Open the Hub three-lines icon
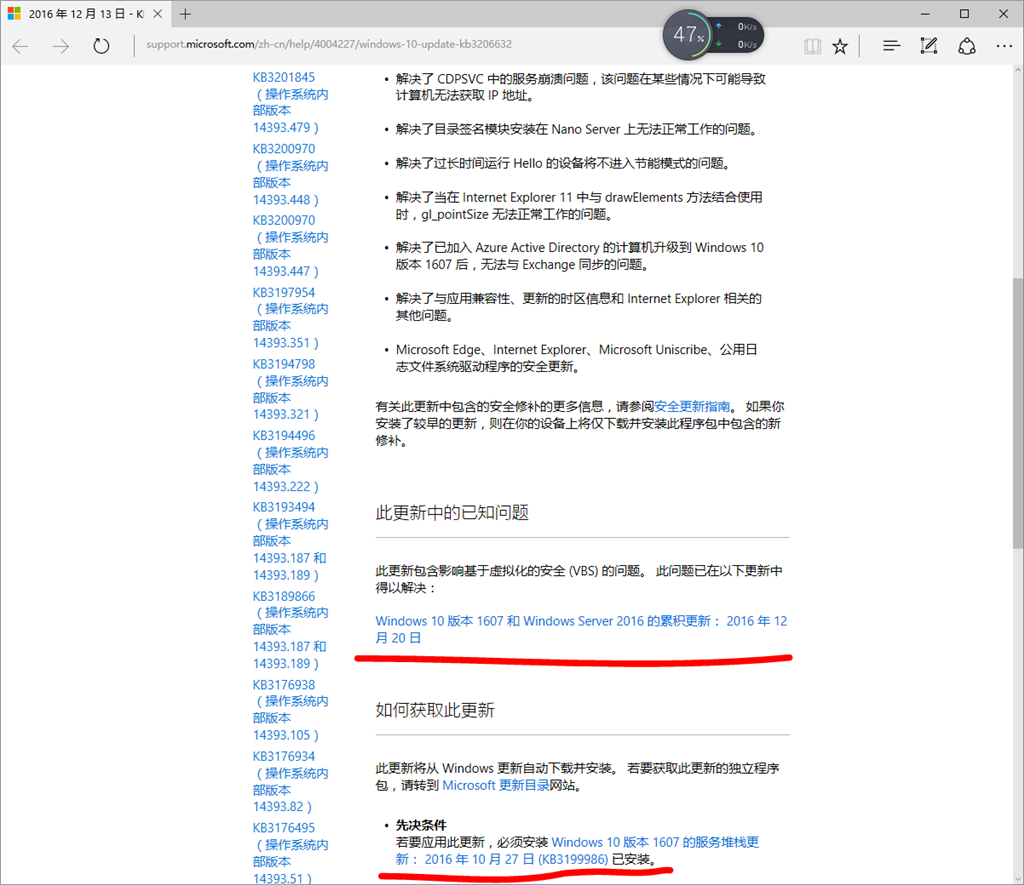 (891, 46)
